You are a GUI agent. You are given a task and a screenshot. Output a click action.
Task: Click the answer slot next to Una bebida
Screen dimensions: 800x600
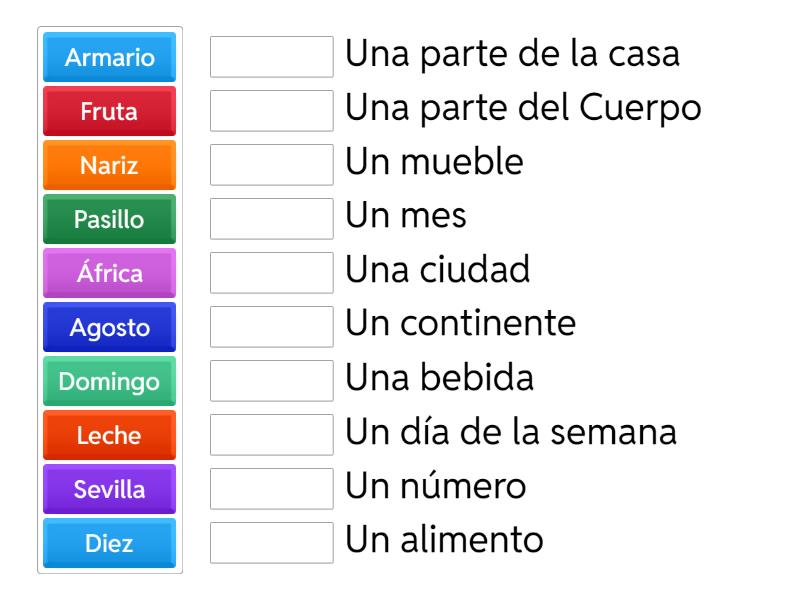coord(272,381)
